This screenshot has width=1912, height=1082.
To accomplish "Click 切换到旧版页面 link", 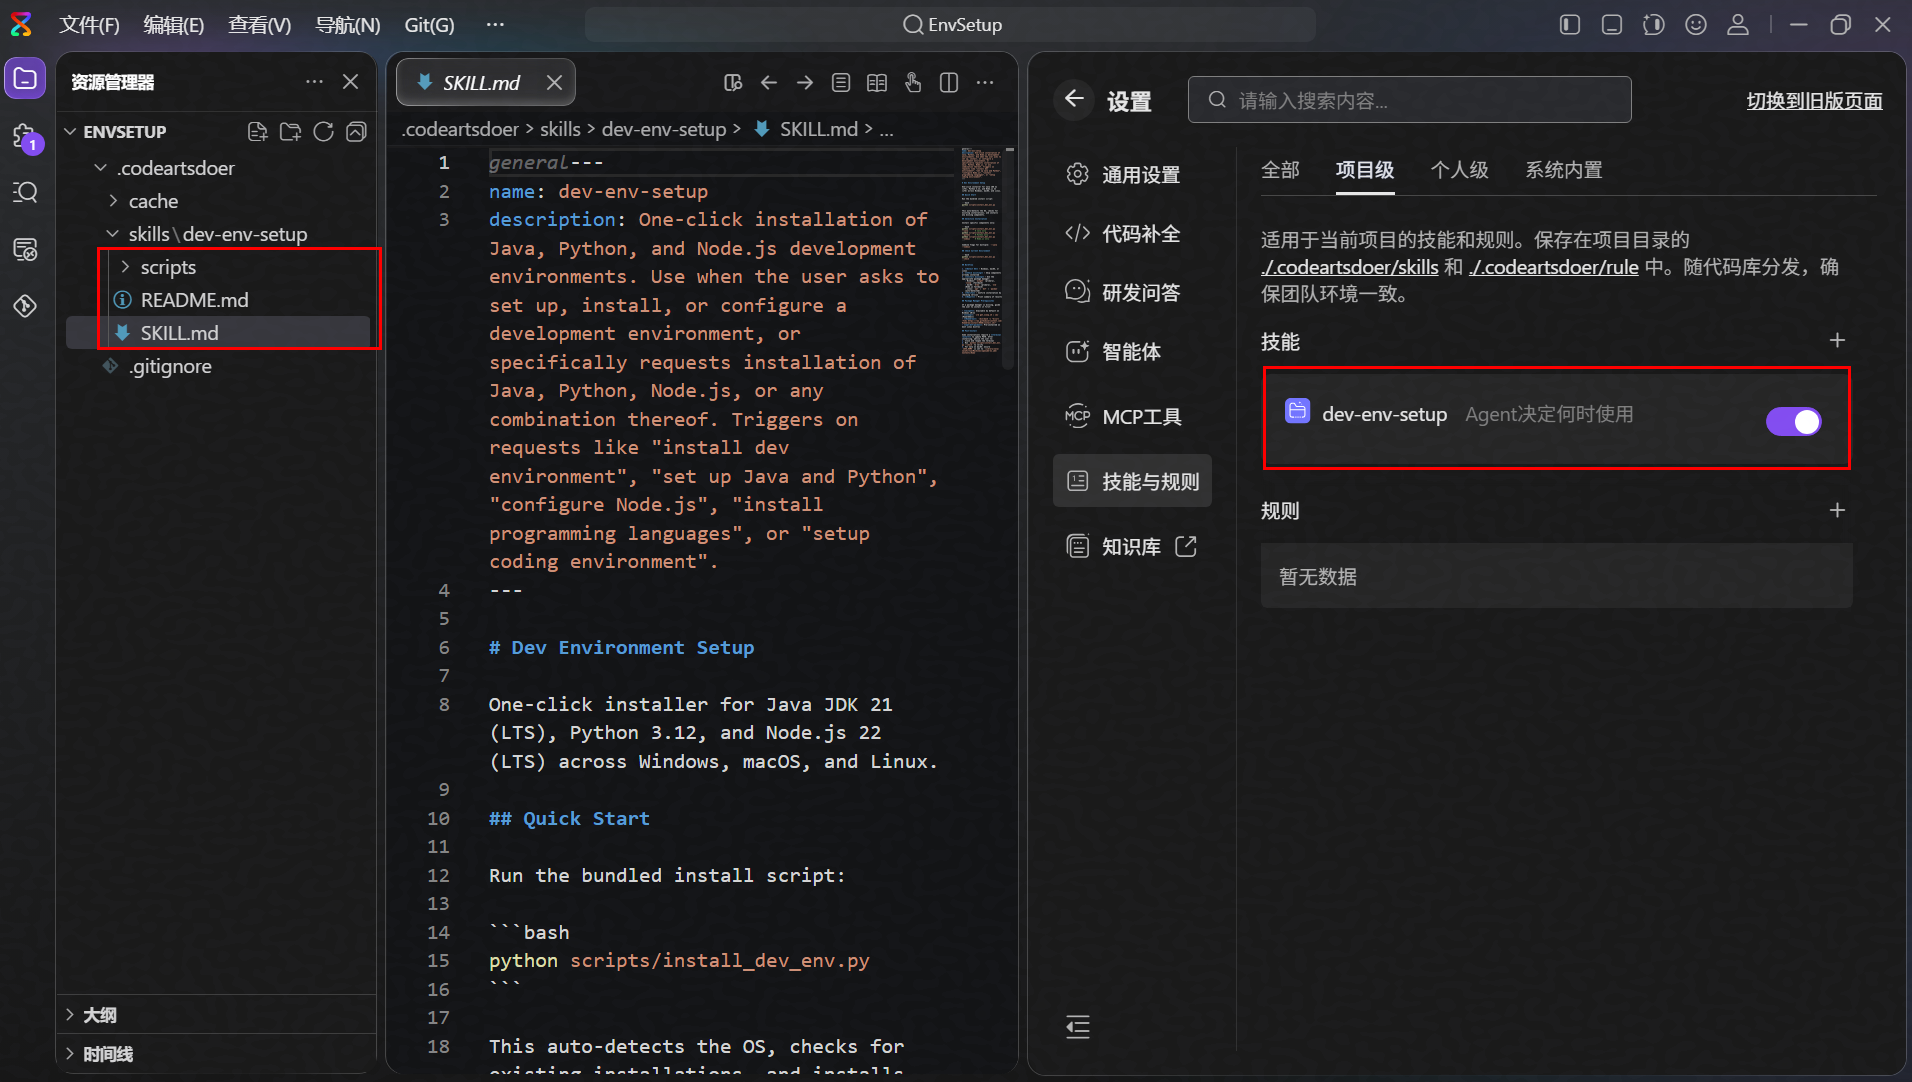I will (x=1814, y=101).
